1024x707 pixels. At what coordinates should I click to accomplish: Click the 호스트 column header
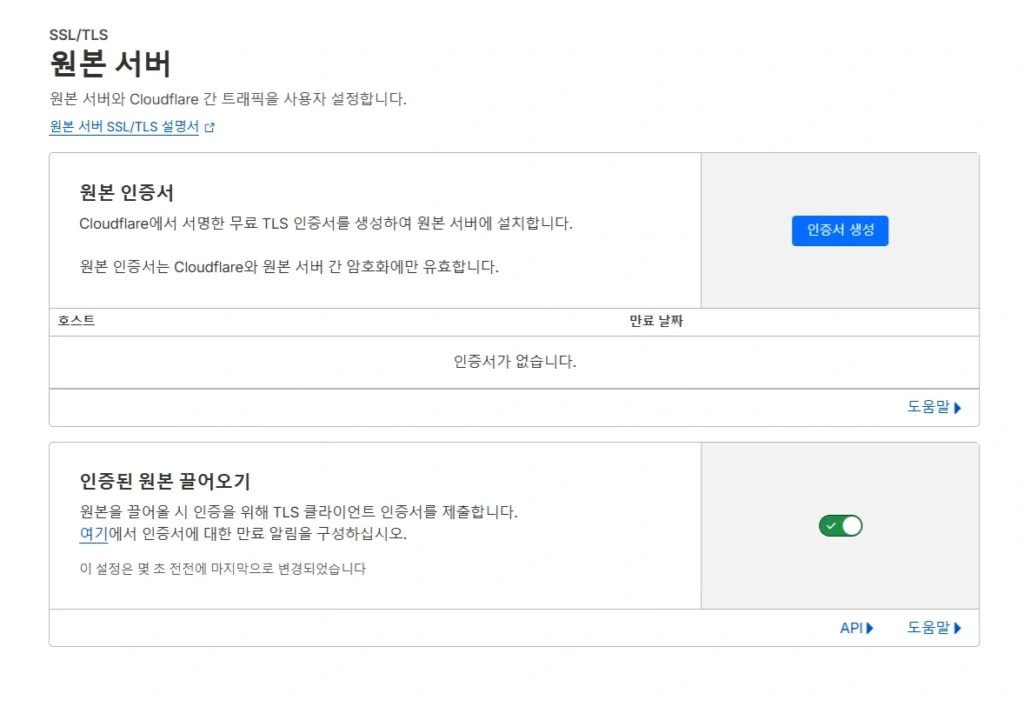[x=76, y=321]
